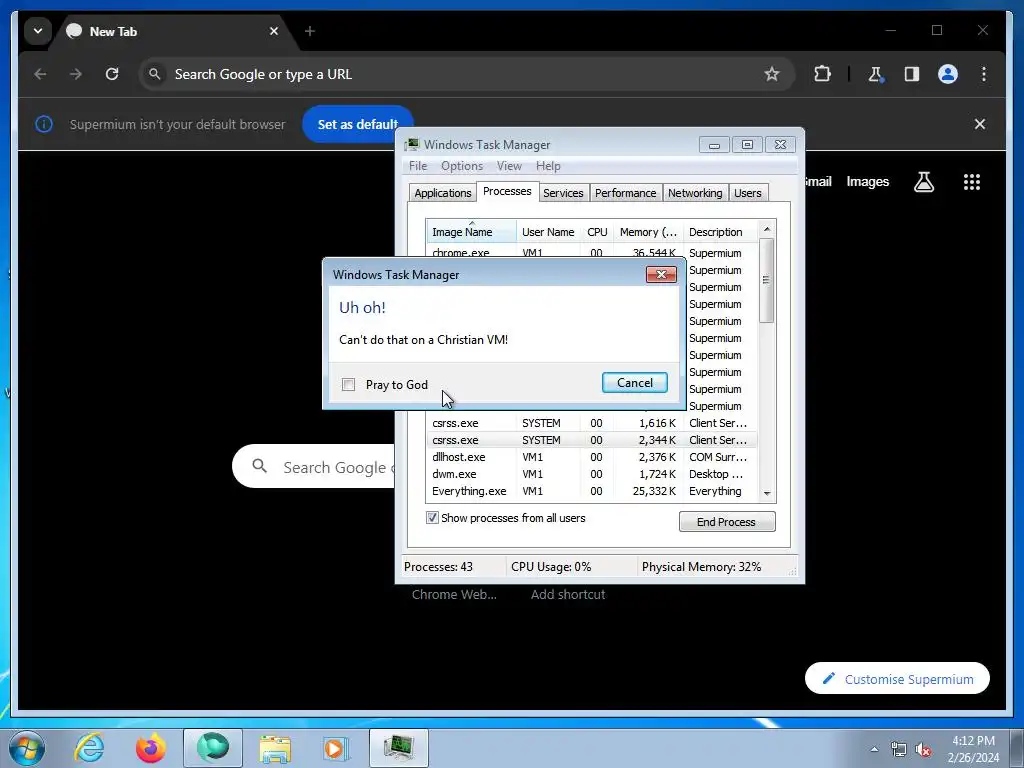Open the browser experiments flask in toolbar
This screenshot has height=768, width=1024.
tap(876, 74)
